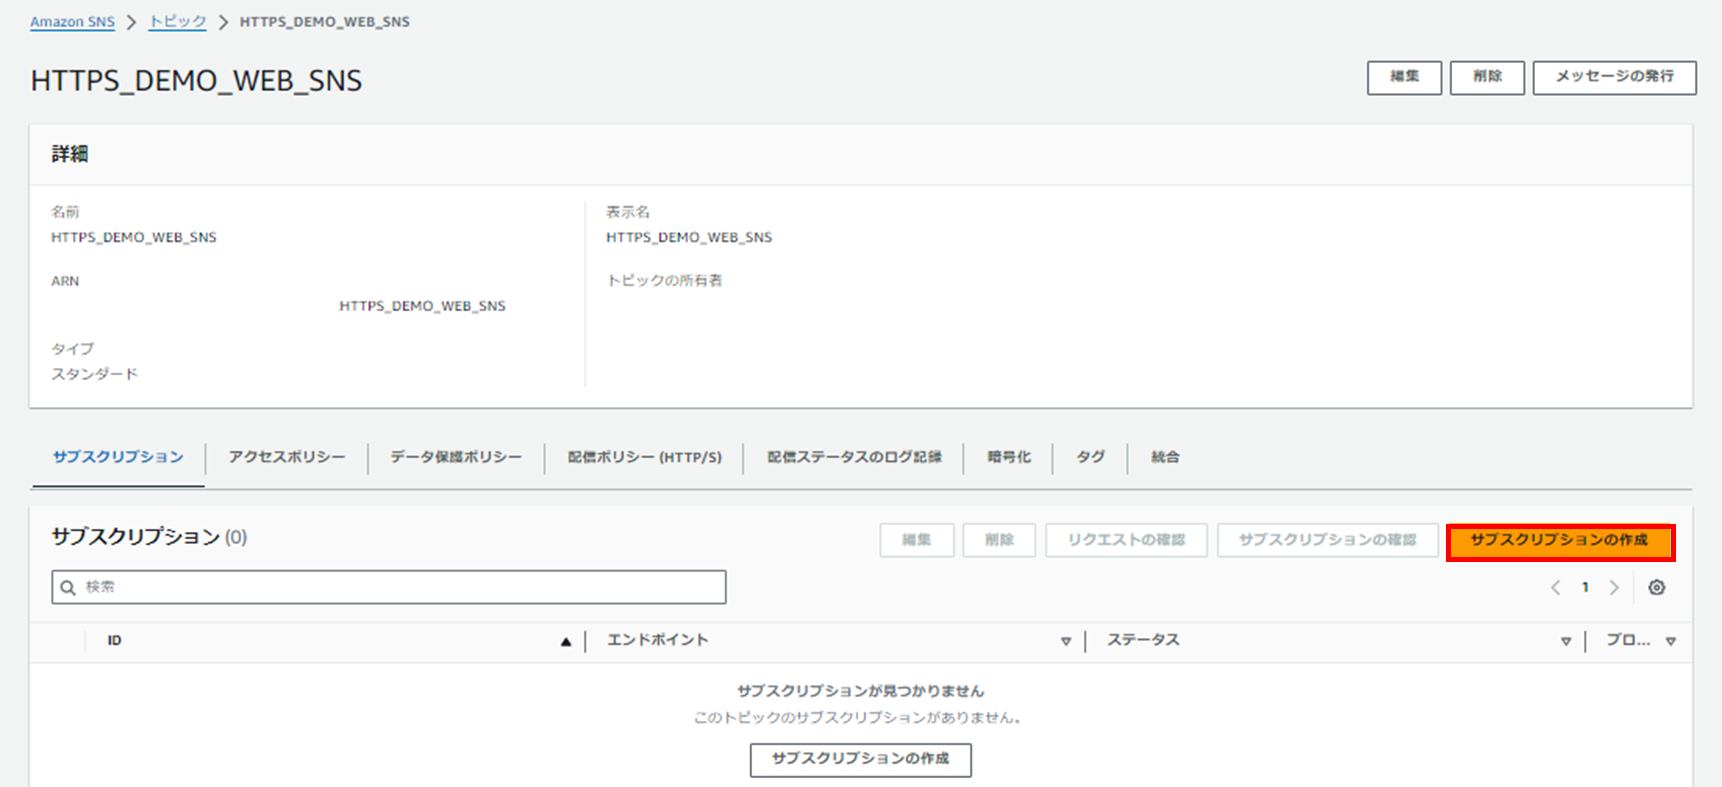Click サブスクリプションの確認 button
The height and width of the screenshot is (787, 1722).
click(1327, 540)
